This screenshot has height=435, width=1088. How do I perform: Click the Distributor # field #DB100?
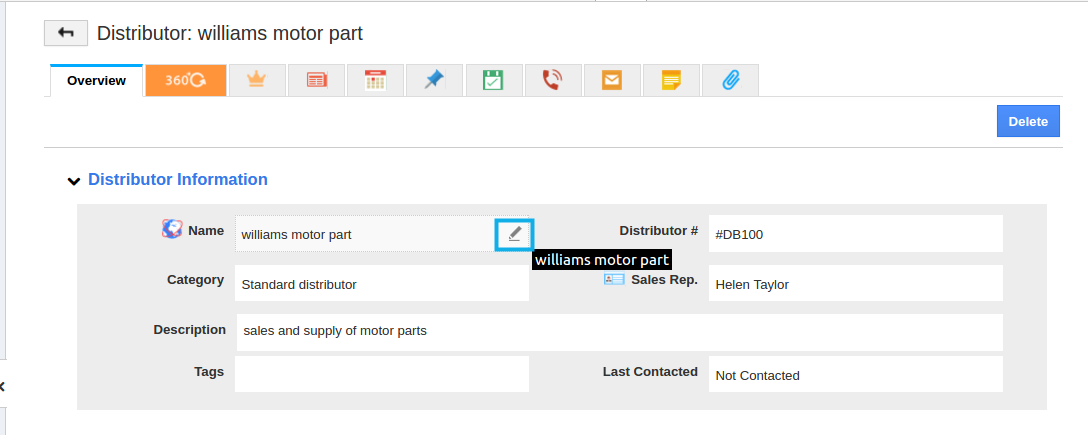point(856,234)
